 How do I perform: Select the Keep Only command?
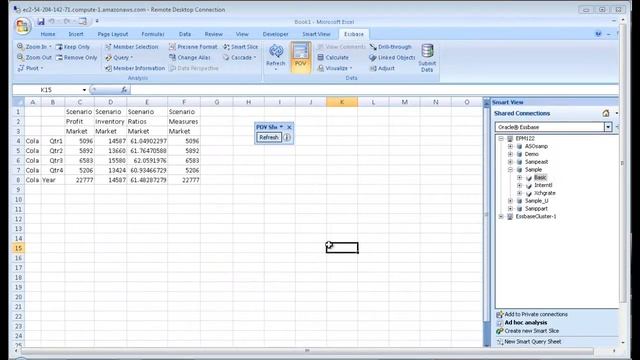point(73,47)
